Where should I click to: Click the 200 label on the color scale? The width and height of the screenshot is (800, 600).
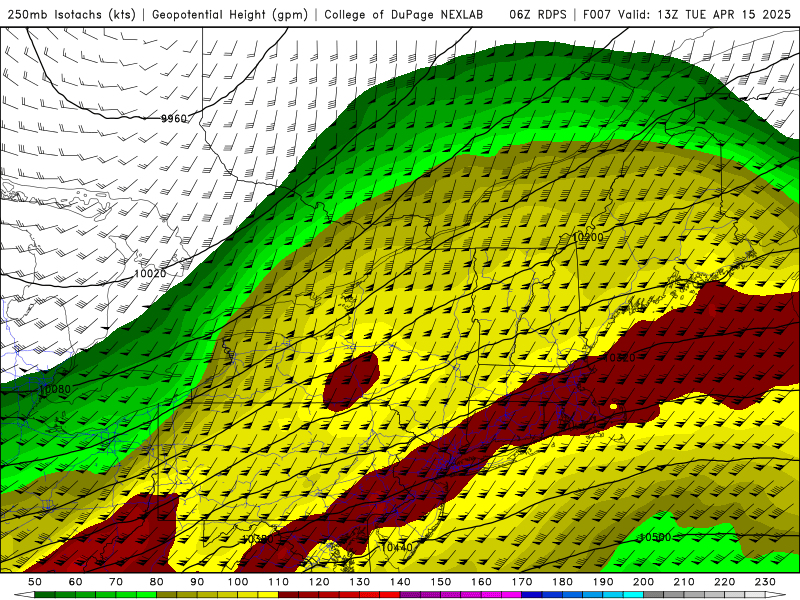pyautogui.click(x=643, y=582)
